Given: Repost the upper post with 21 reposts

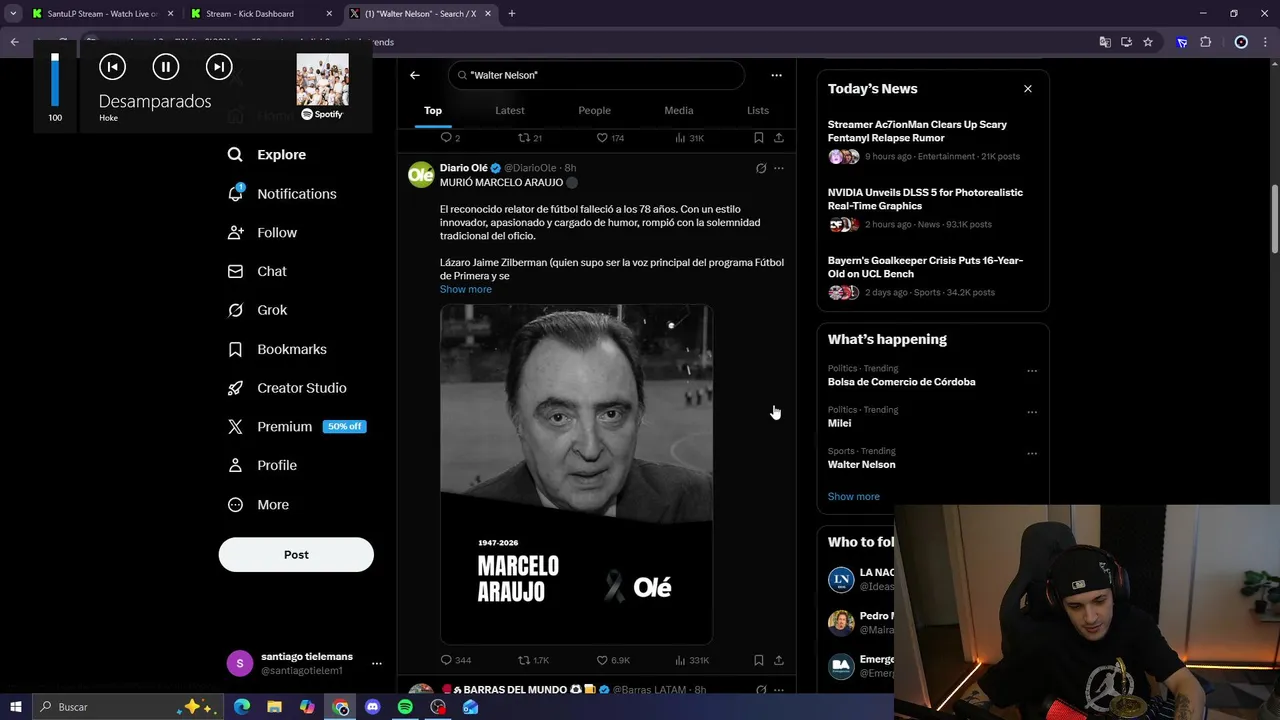Looking at the screenshot, I should coord(530,138).
